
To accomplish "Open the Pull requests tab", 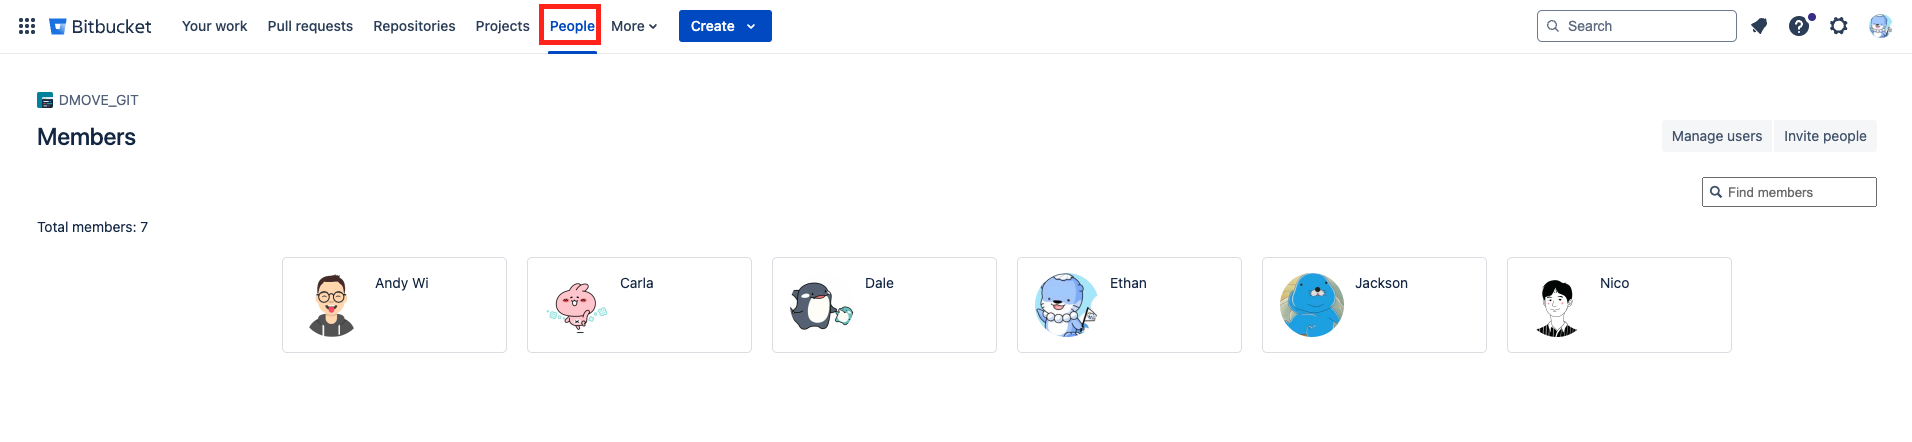I will (x=310, y=26).
